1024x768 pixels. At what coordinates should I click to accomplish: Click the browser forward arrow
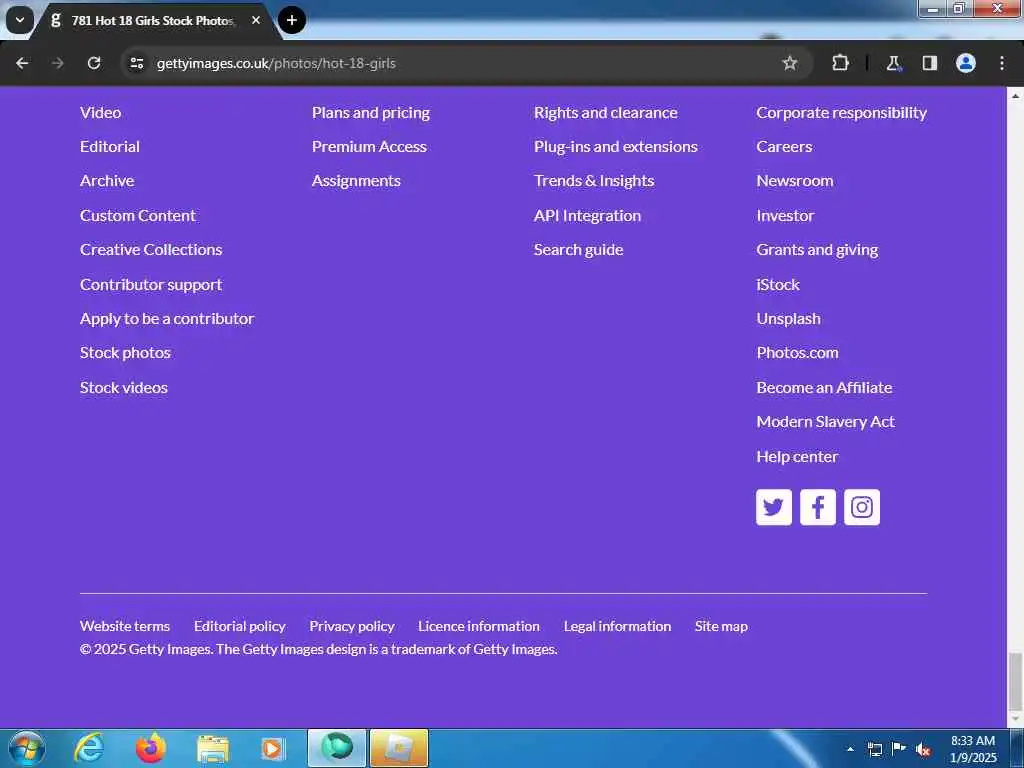click(x=57, y=63)
